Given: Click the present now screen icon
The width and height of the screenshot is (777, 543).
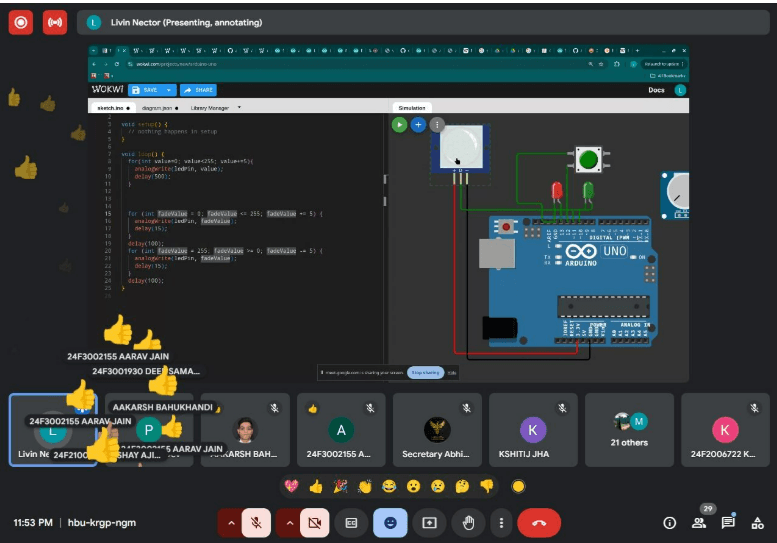Looking at the screenshot, I should (429, 523).
